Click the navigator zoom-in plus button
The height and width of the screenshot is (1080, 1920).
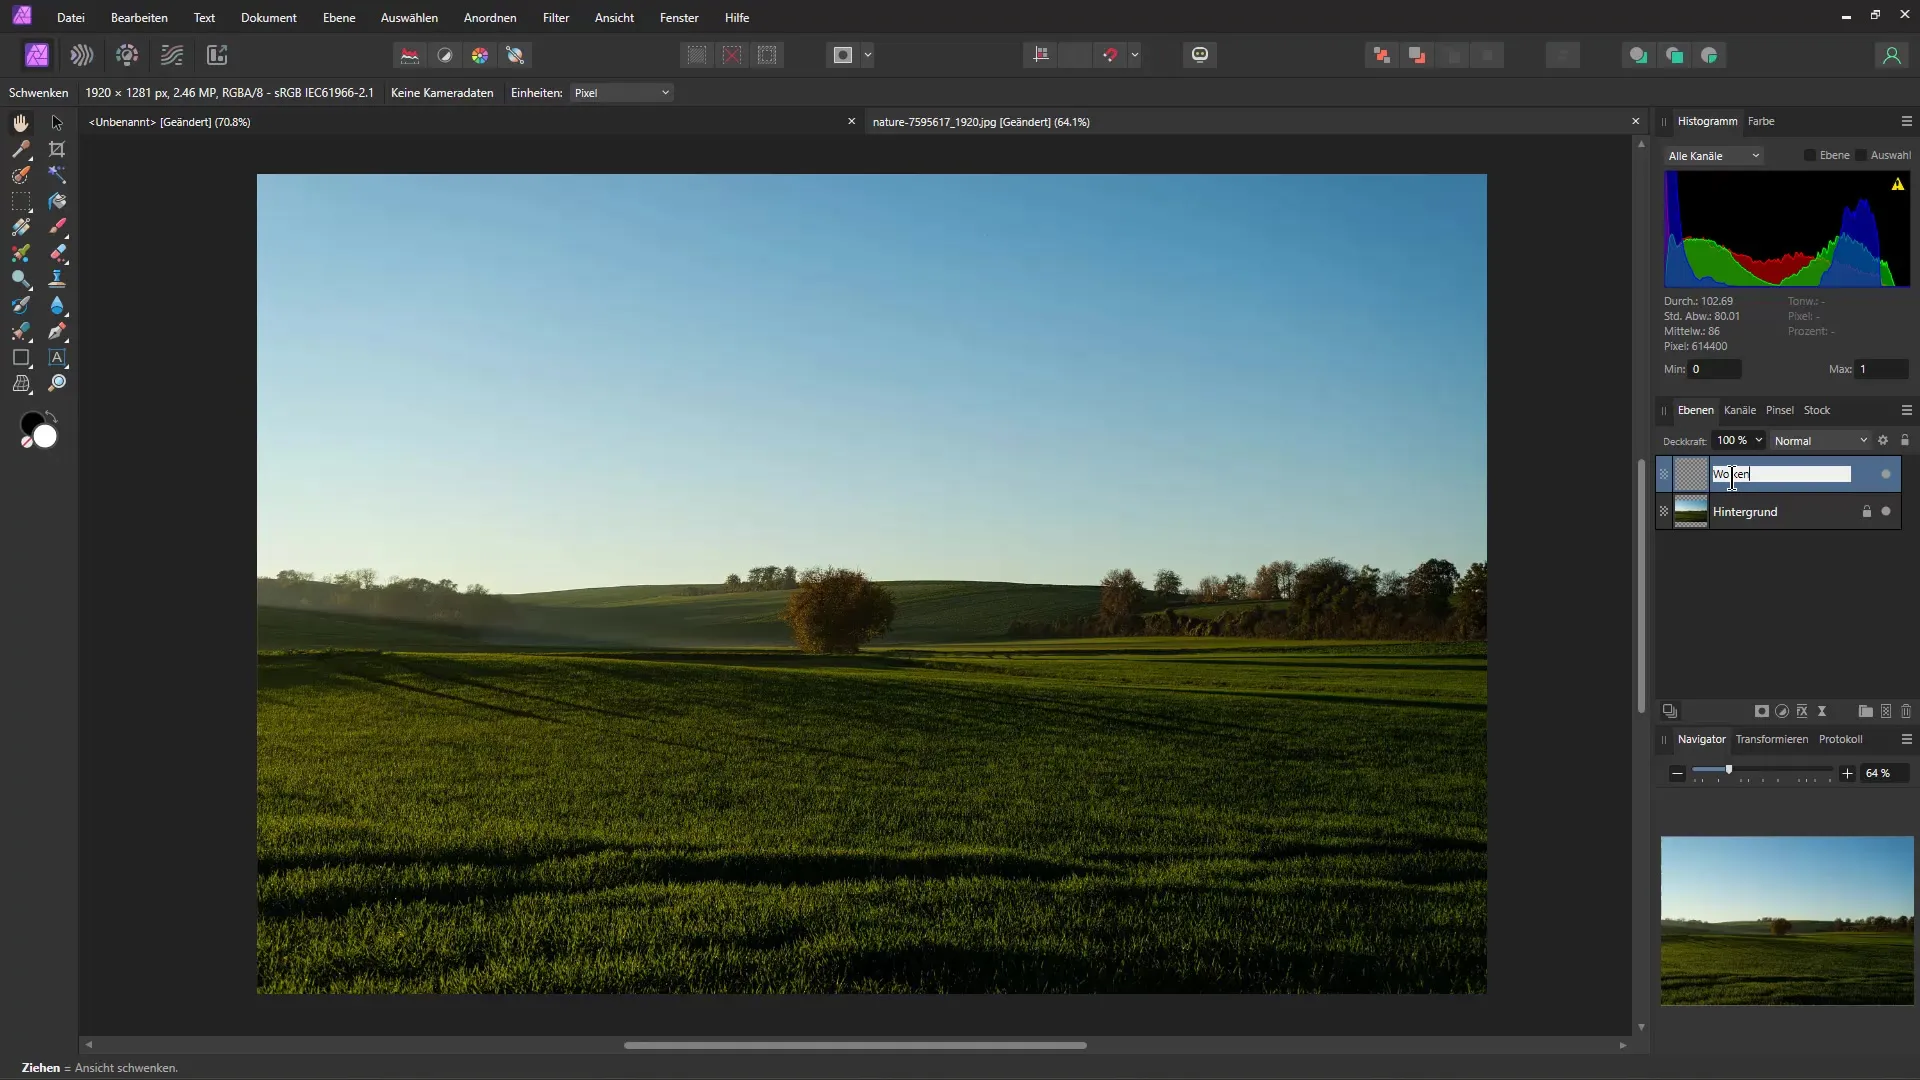(1847, 773)
